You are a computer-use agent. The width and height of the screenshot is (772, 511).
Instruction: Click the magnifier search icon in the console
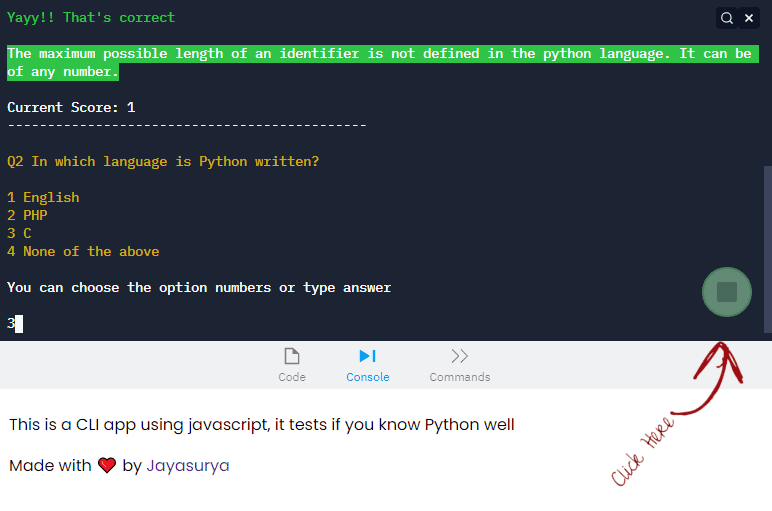tap(727, 18)
